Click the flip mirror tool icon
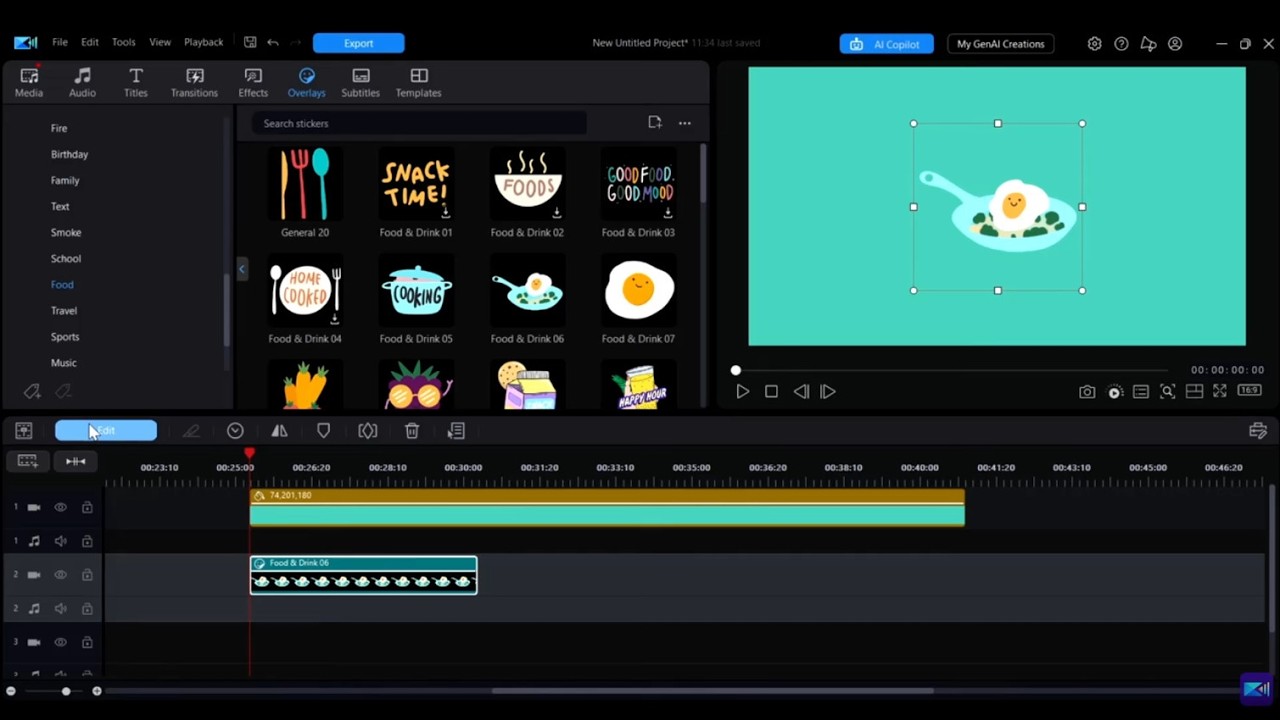 279,431
